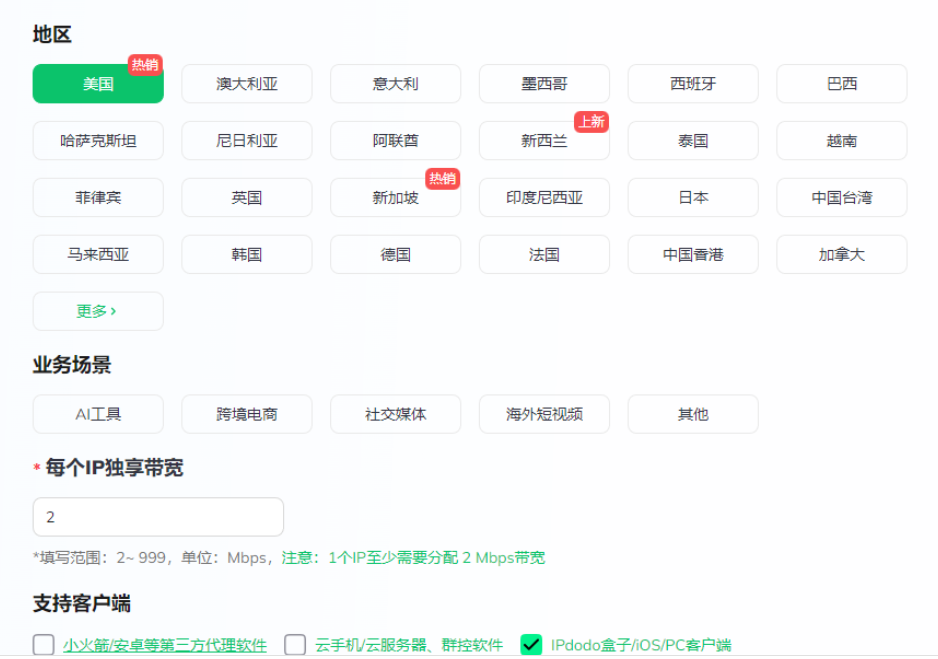Select 中国香港 region

[693, 255]
